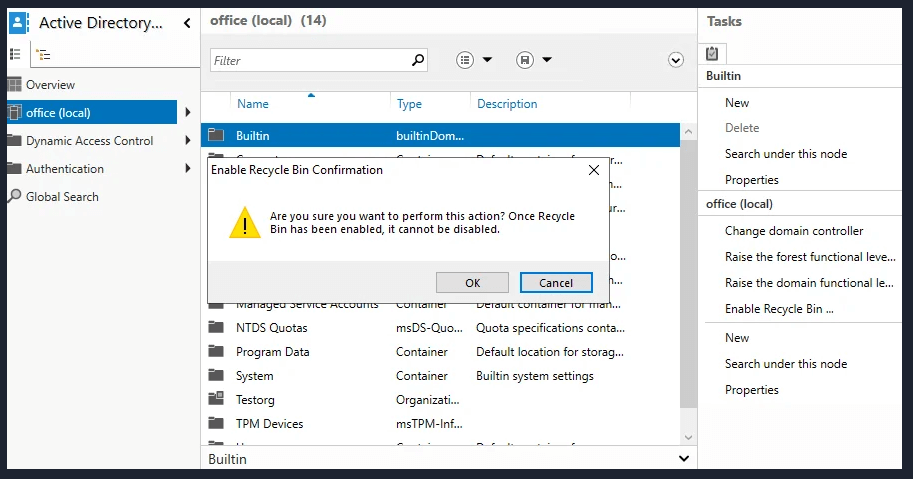This screenshot has height=479, width=913.
Task: Expand Dynamic Access Control submenu arrow
Action: pyautogui.click(x=187, y=140)
